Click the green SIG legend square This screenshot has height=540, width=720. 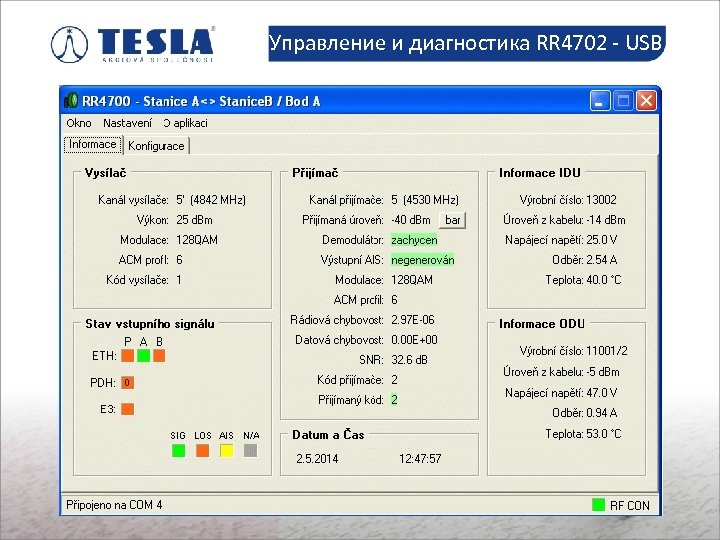coord(178,450)
